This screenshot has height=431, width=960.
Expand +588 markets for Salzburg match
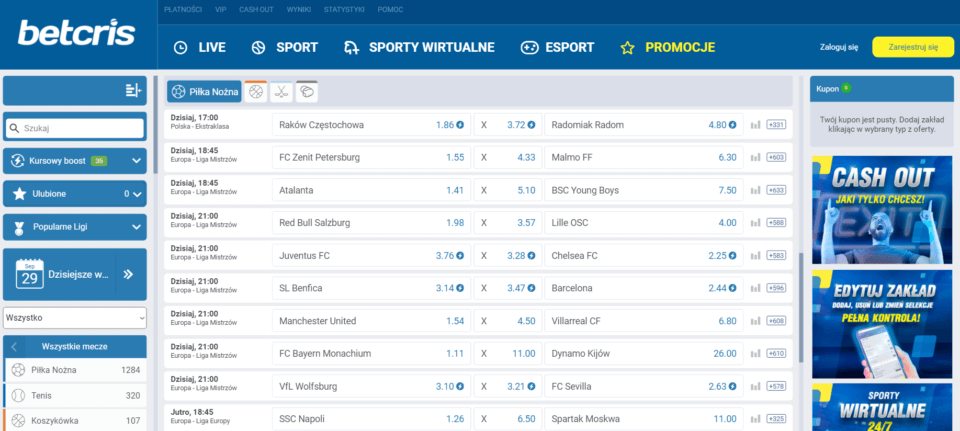[776, 223]
